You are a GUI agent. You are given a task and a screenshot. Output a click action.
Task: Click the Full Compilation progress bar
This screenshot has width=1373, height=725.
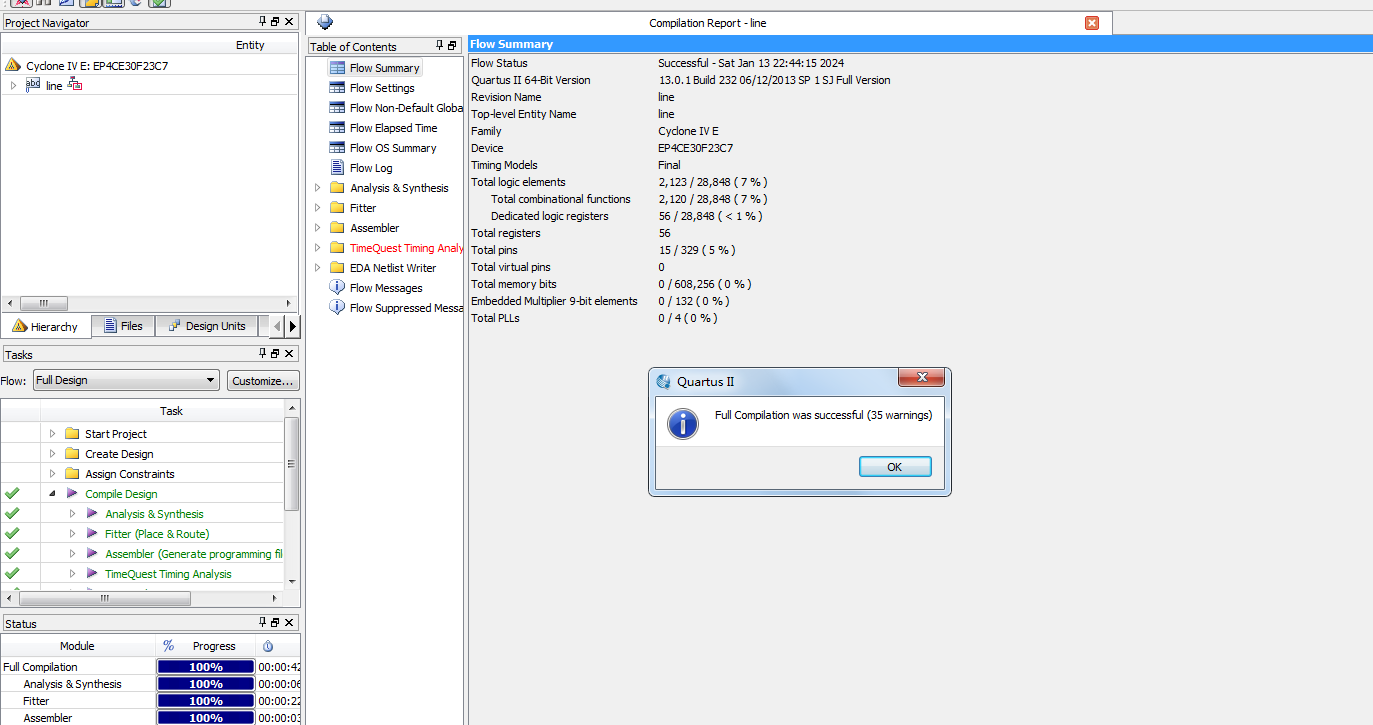[206, 667]
